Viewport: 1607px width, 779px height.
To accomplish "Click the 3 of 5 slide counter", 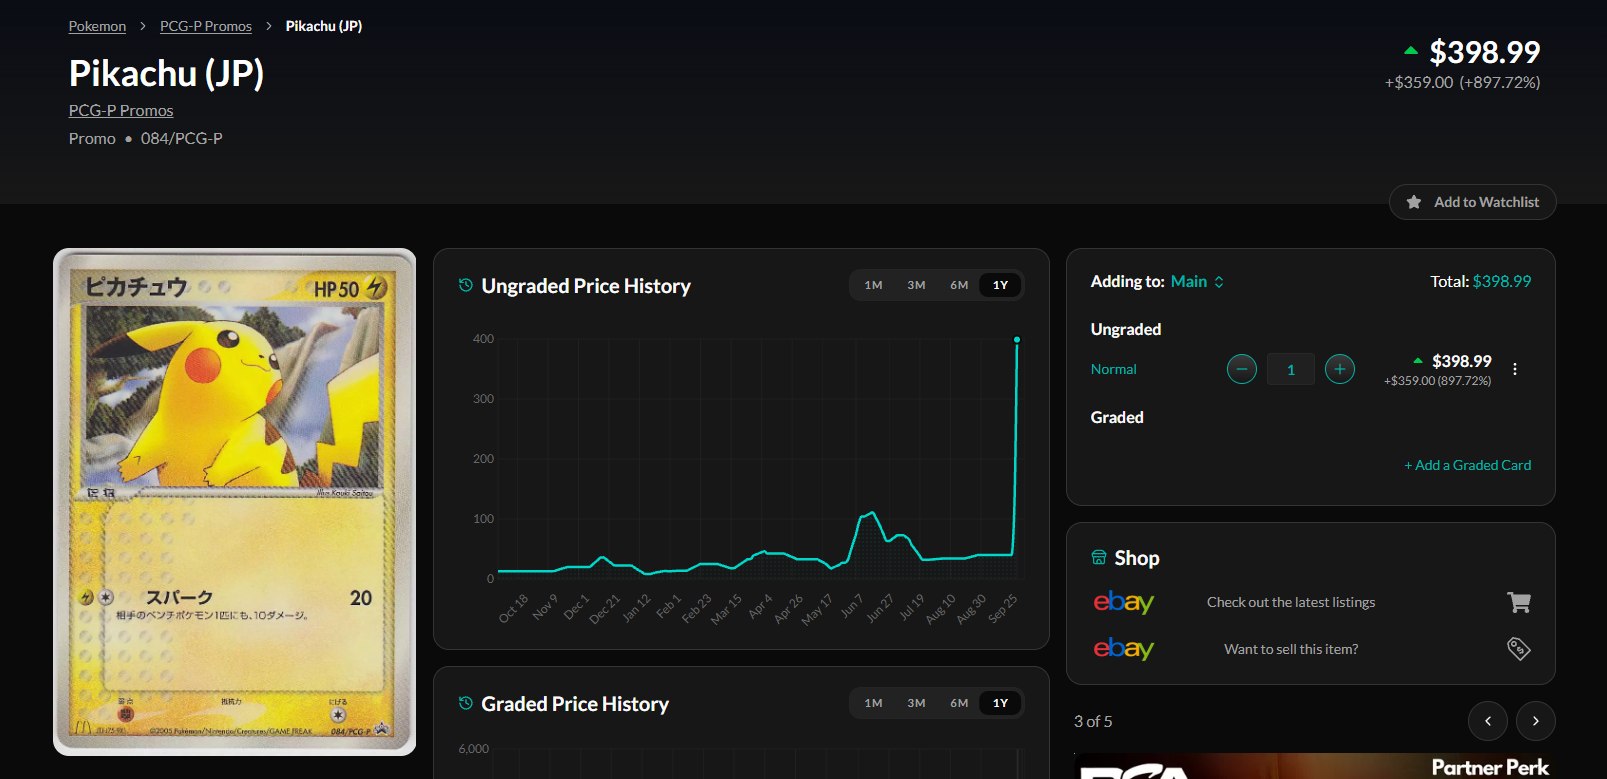I will coord(1093,721).
